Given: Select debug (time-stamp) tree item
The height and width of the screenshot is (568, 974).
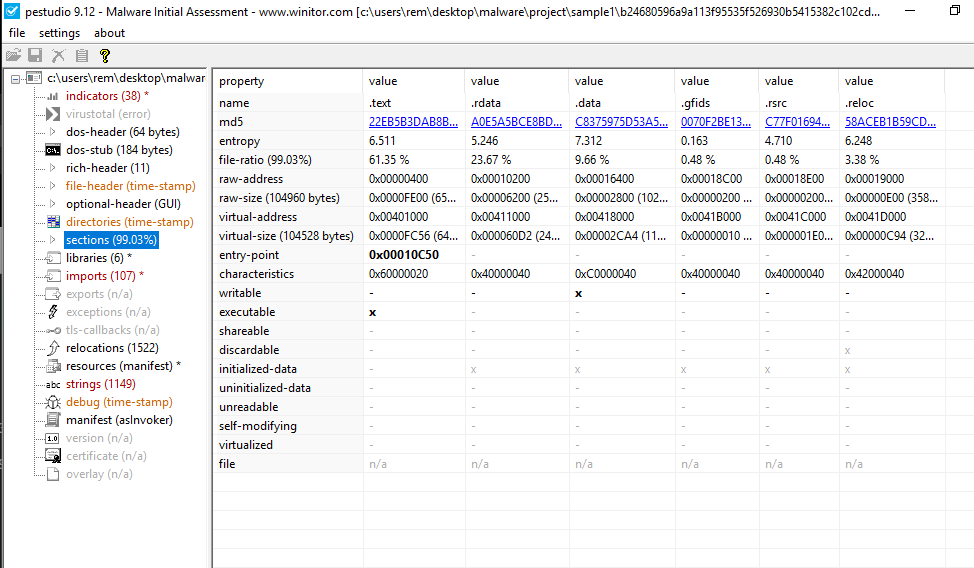Looking at the screenshot, I should point(119,402).
